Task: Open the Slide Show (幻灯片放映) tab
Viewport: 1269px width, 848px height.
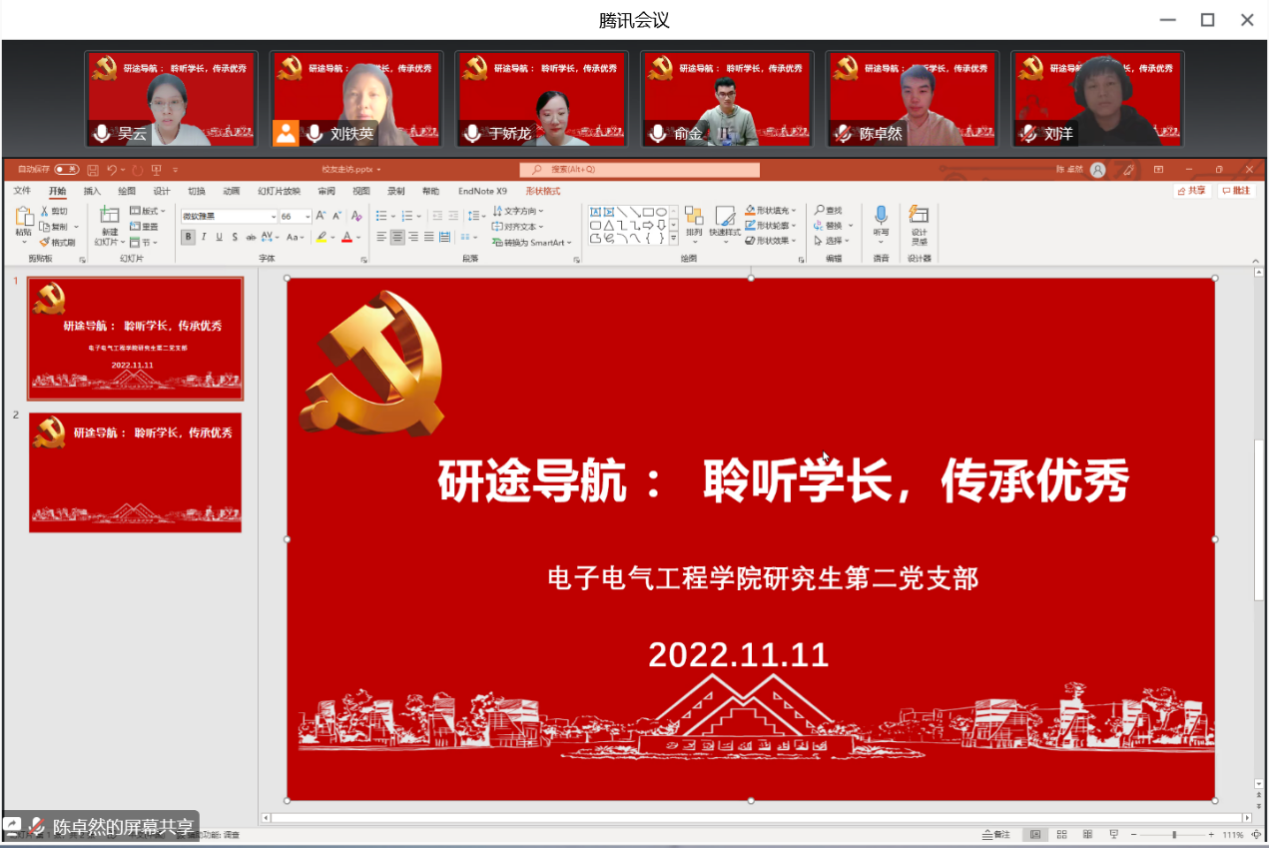Action: pos(279,191)
